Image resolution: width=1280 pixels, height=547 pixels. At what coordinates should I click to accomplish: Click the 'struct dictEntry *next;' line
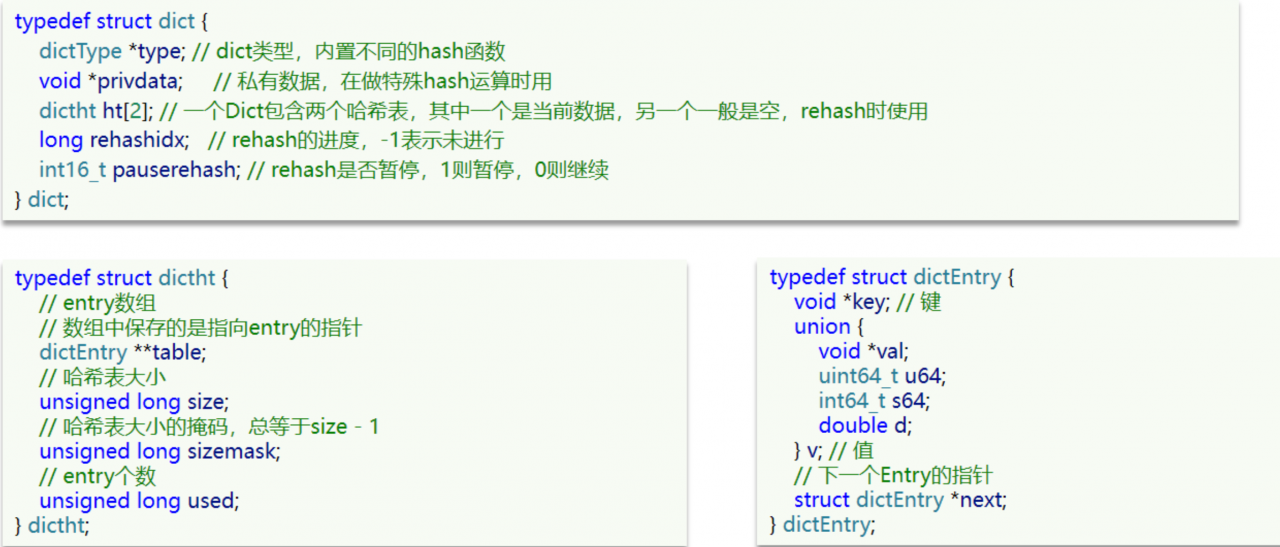pyautogui.click(x=900, y=499)
